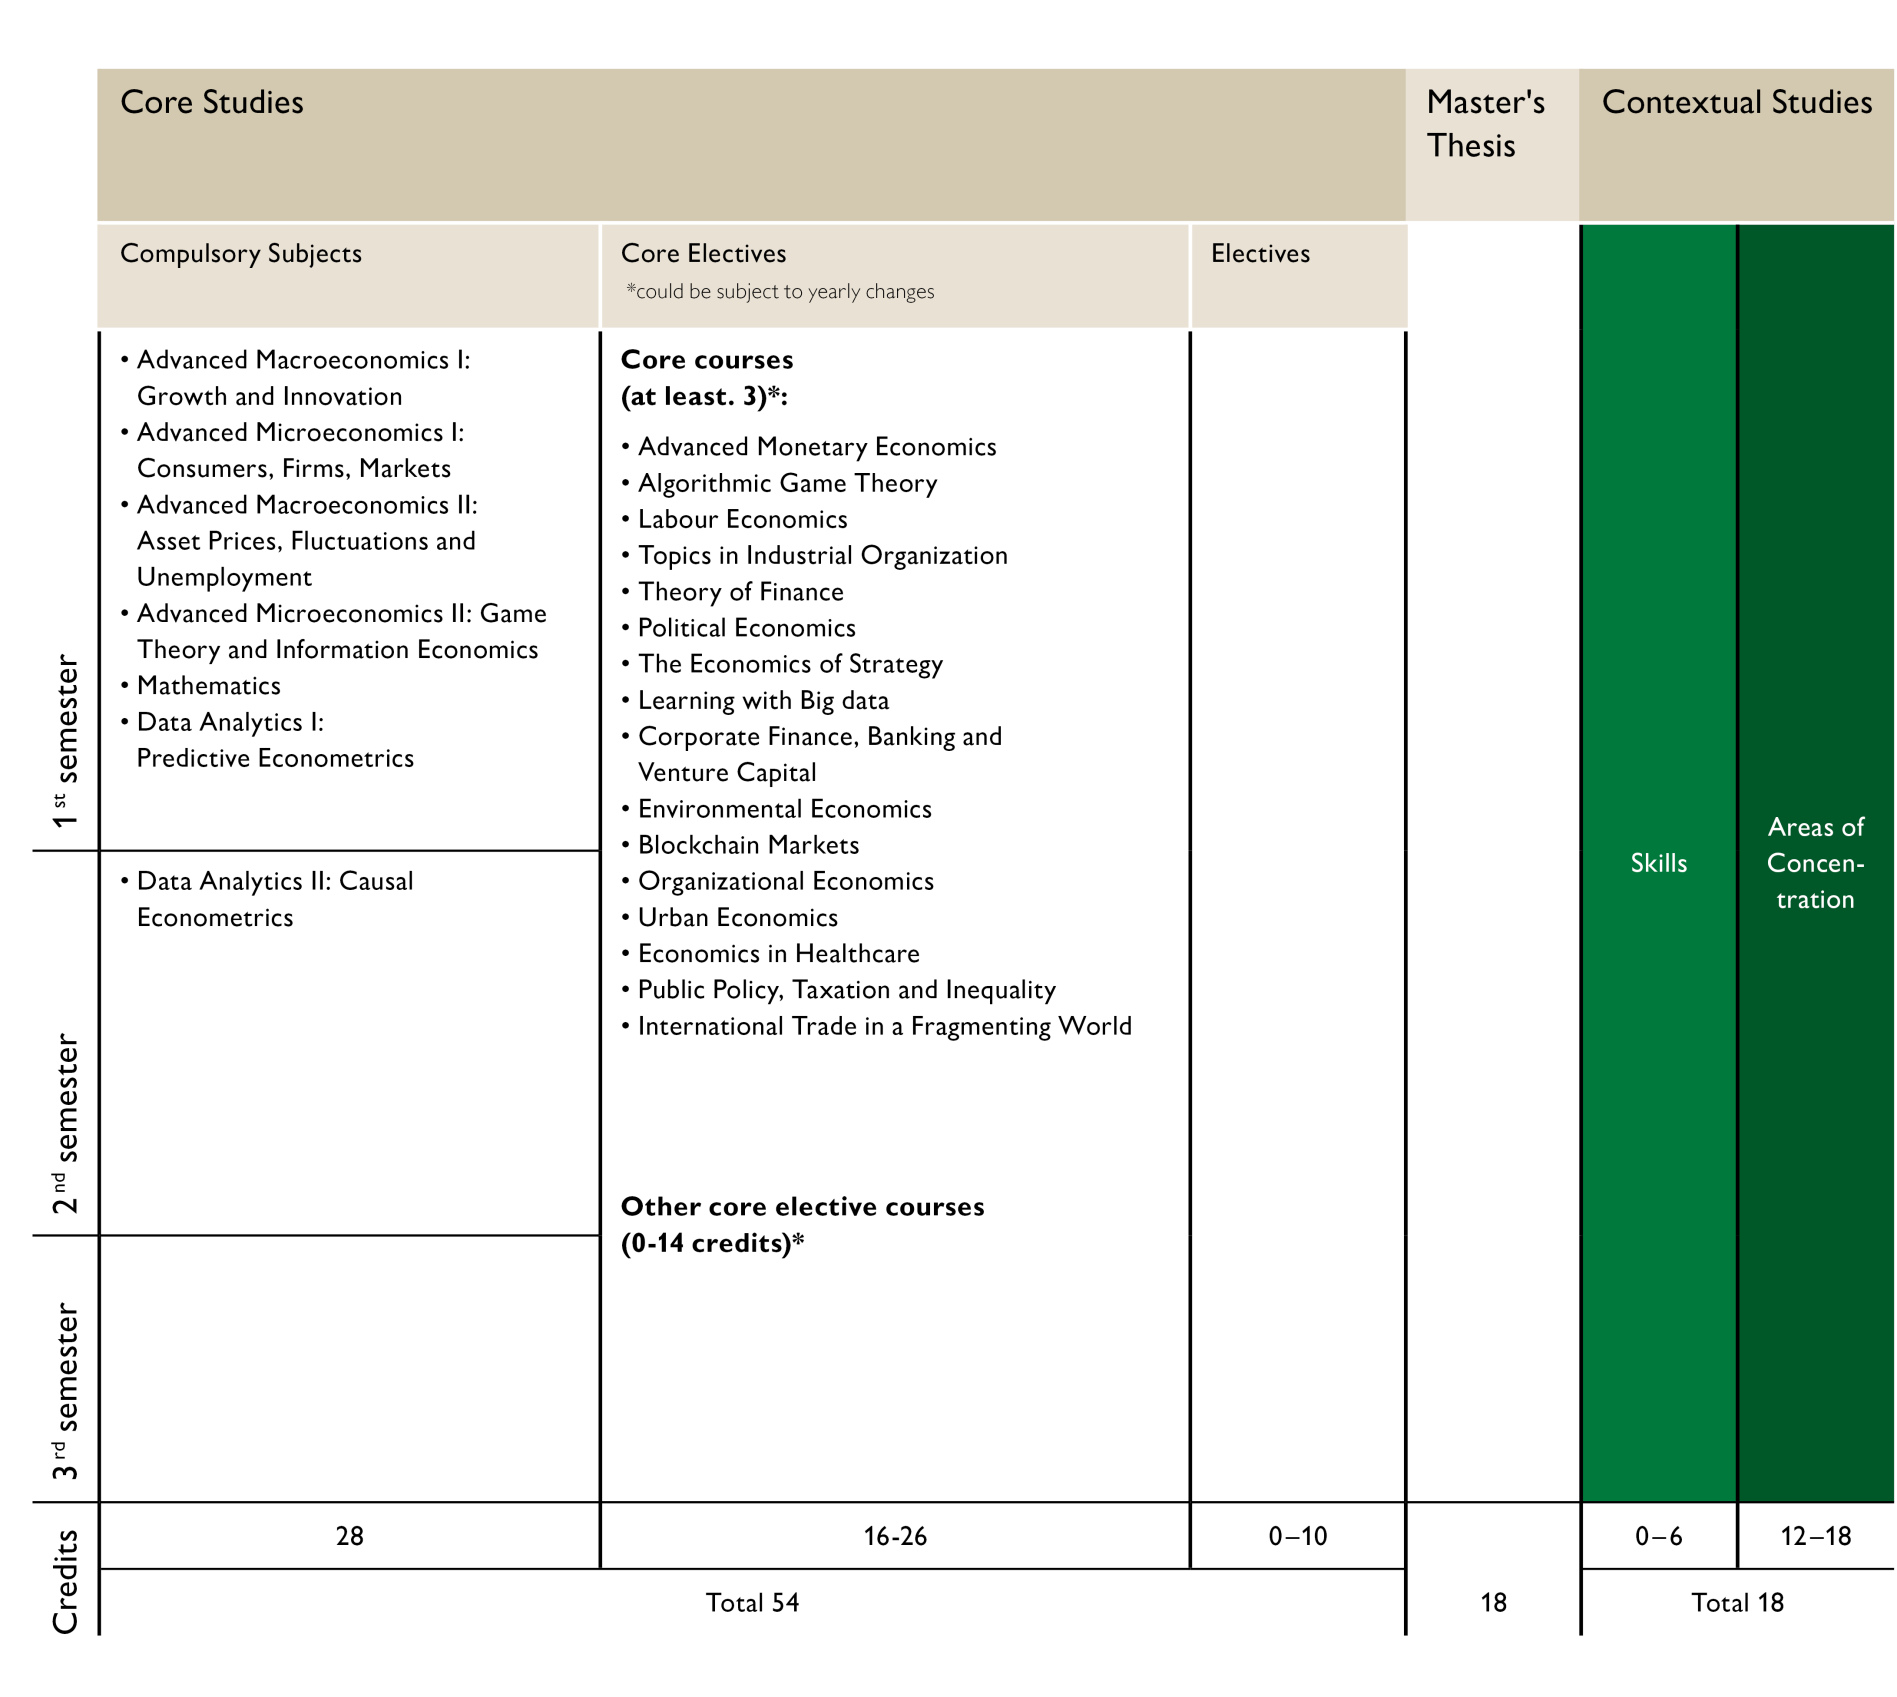The height and width of the screenshot is (1697, 1897).
Task: Click the Contextual Studies header
Action: 1736,103
